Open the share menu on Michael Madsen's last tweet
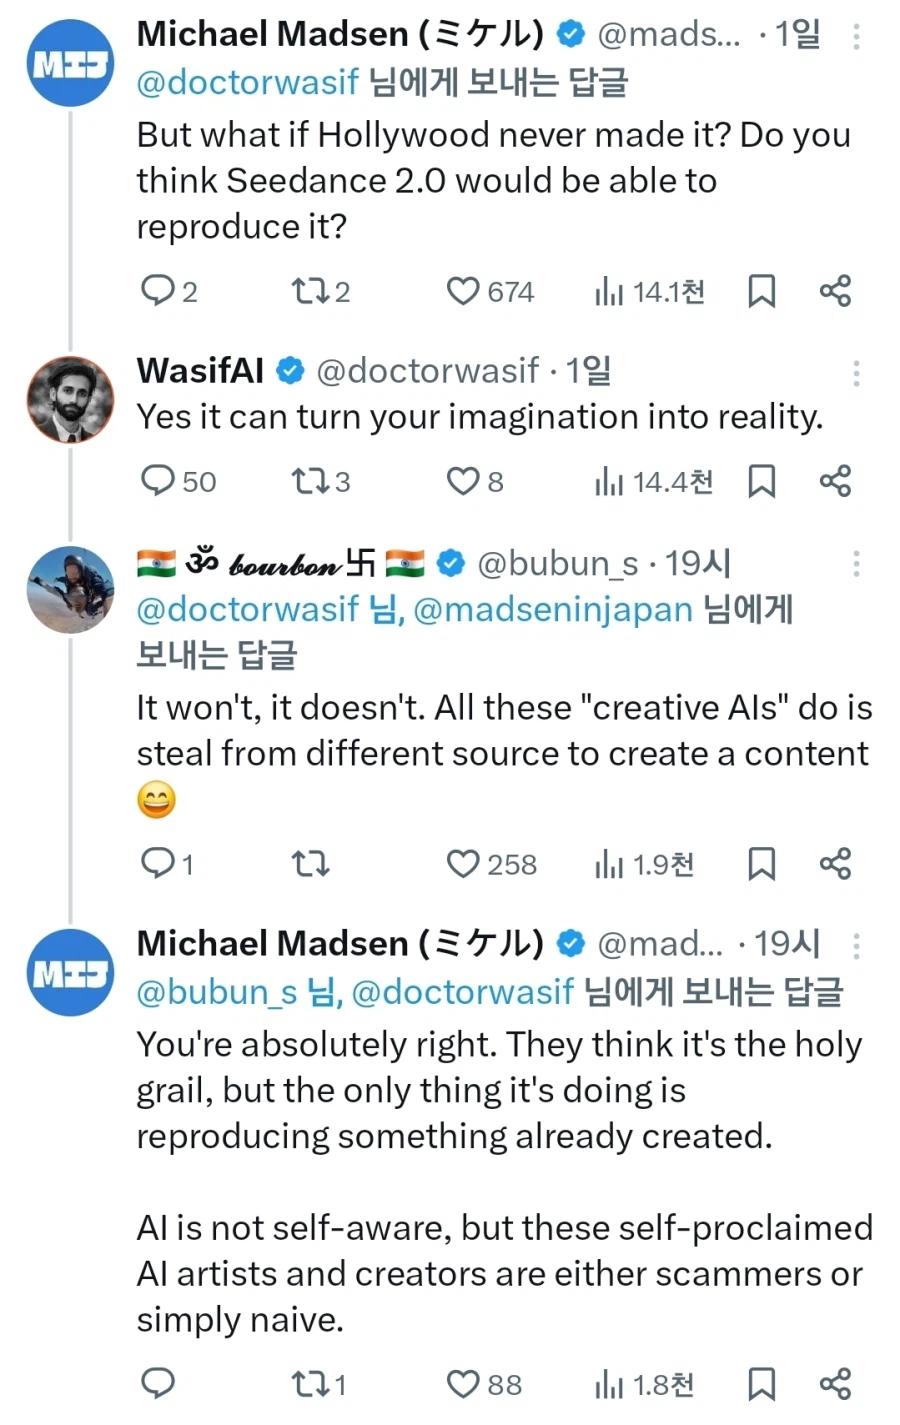Viewport: 900px width, 1425px height. [x=836, y=1384]
